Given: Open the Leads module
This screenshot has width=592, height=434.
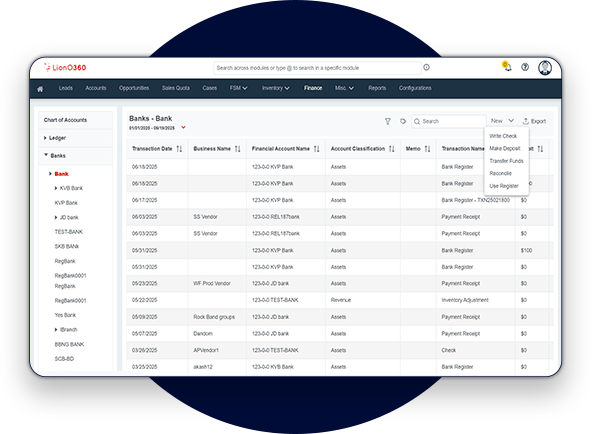Looking at the screenshot, I should click(x=65, y=88).
